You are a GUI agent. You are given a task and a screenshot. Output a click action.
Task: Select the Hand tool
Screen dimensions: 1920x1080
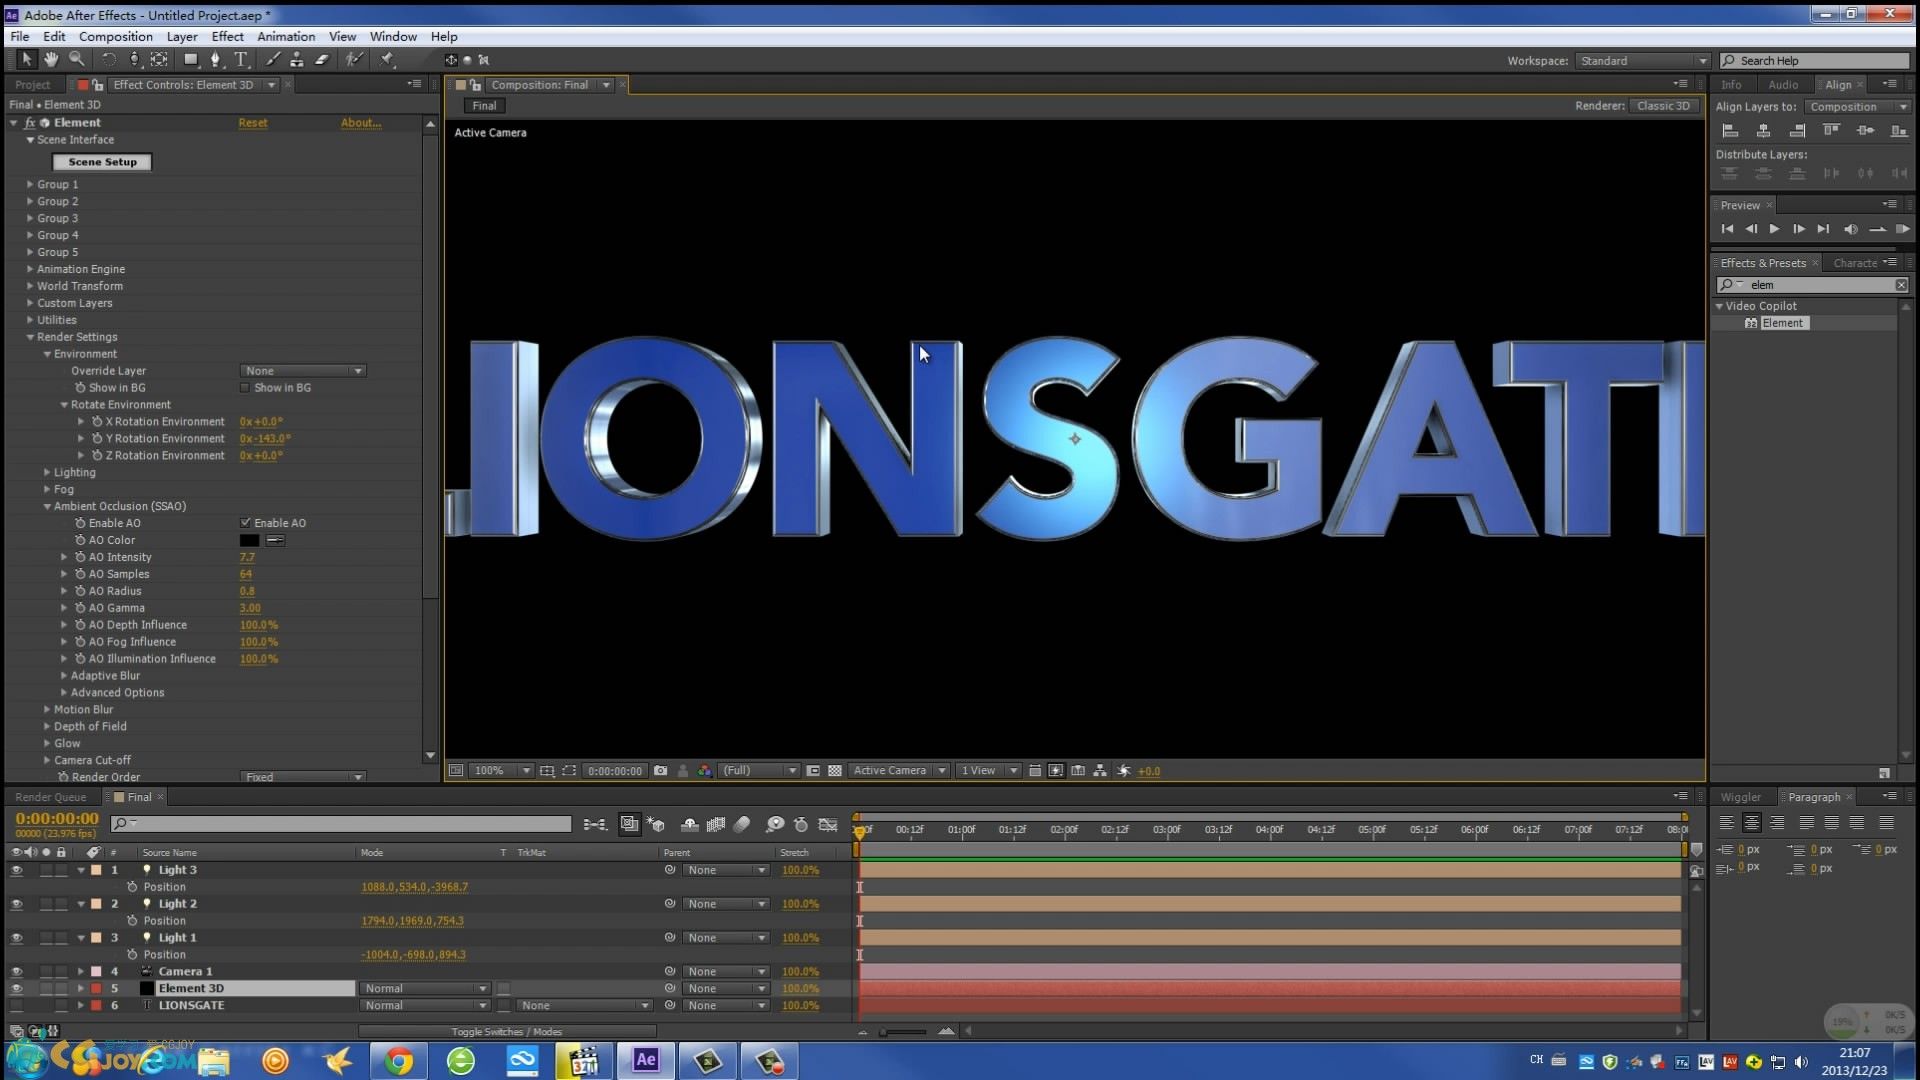click(51, 60)
